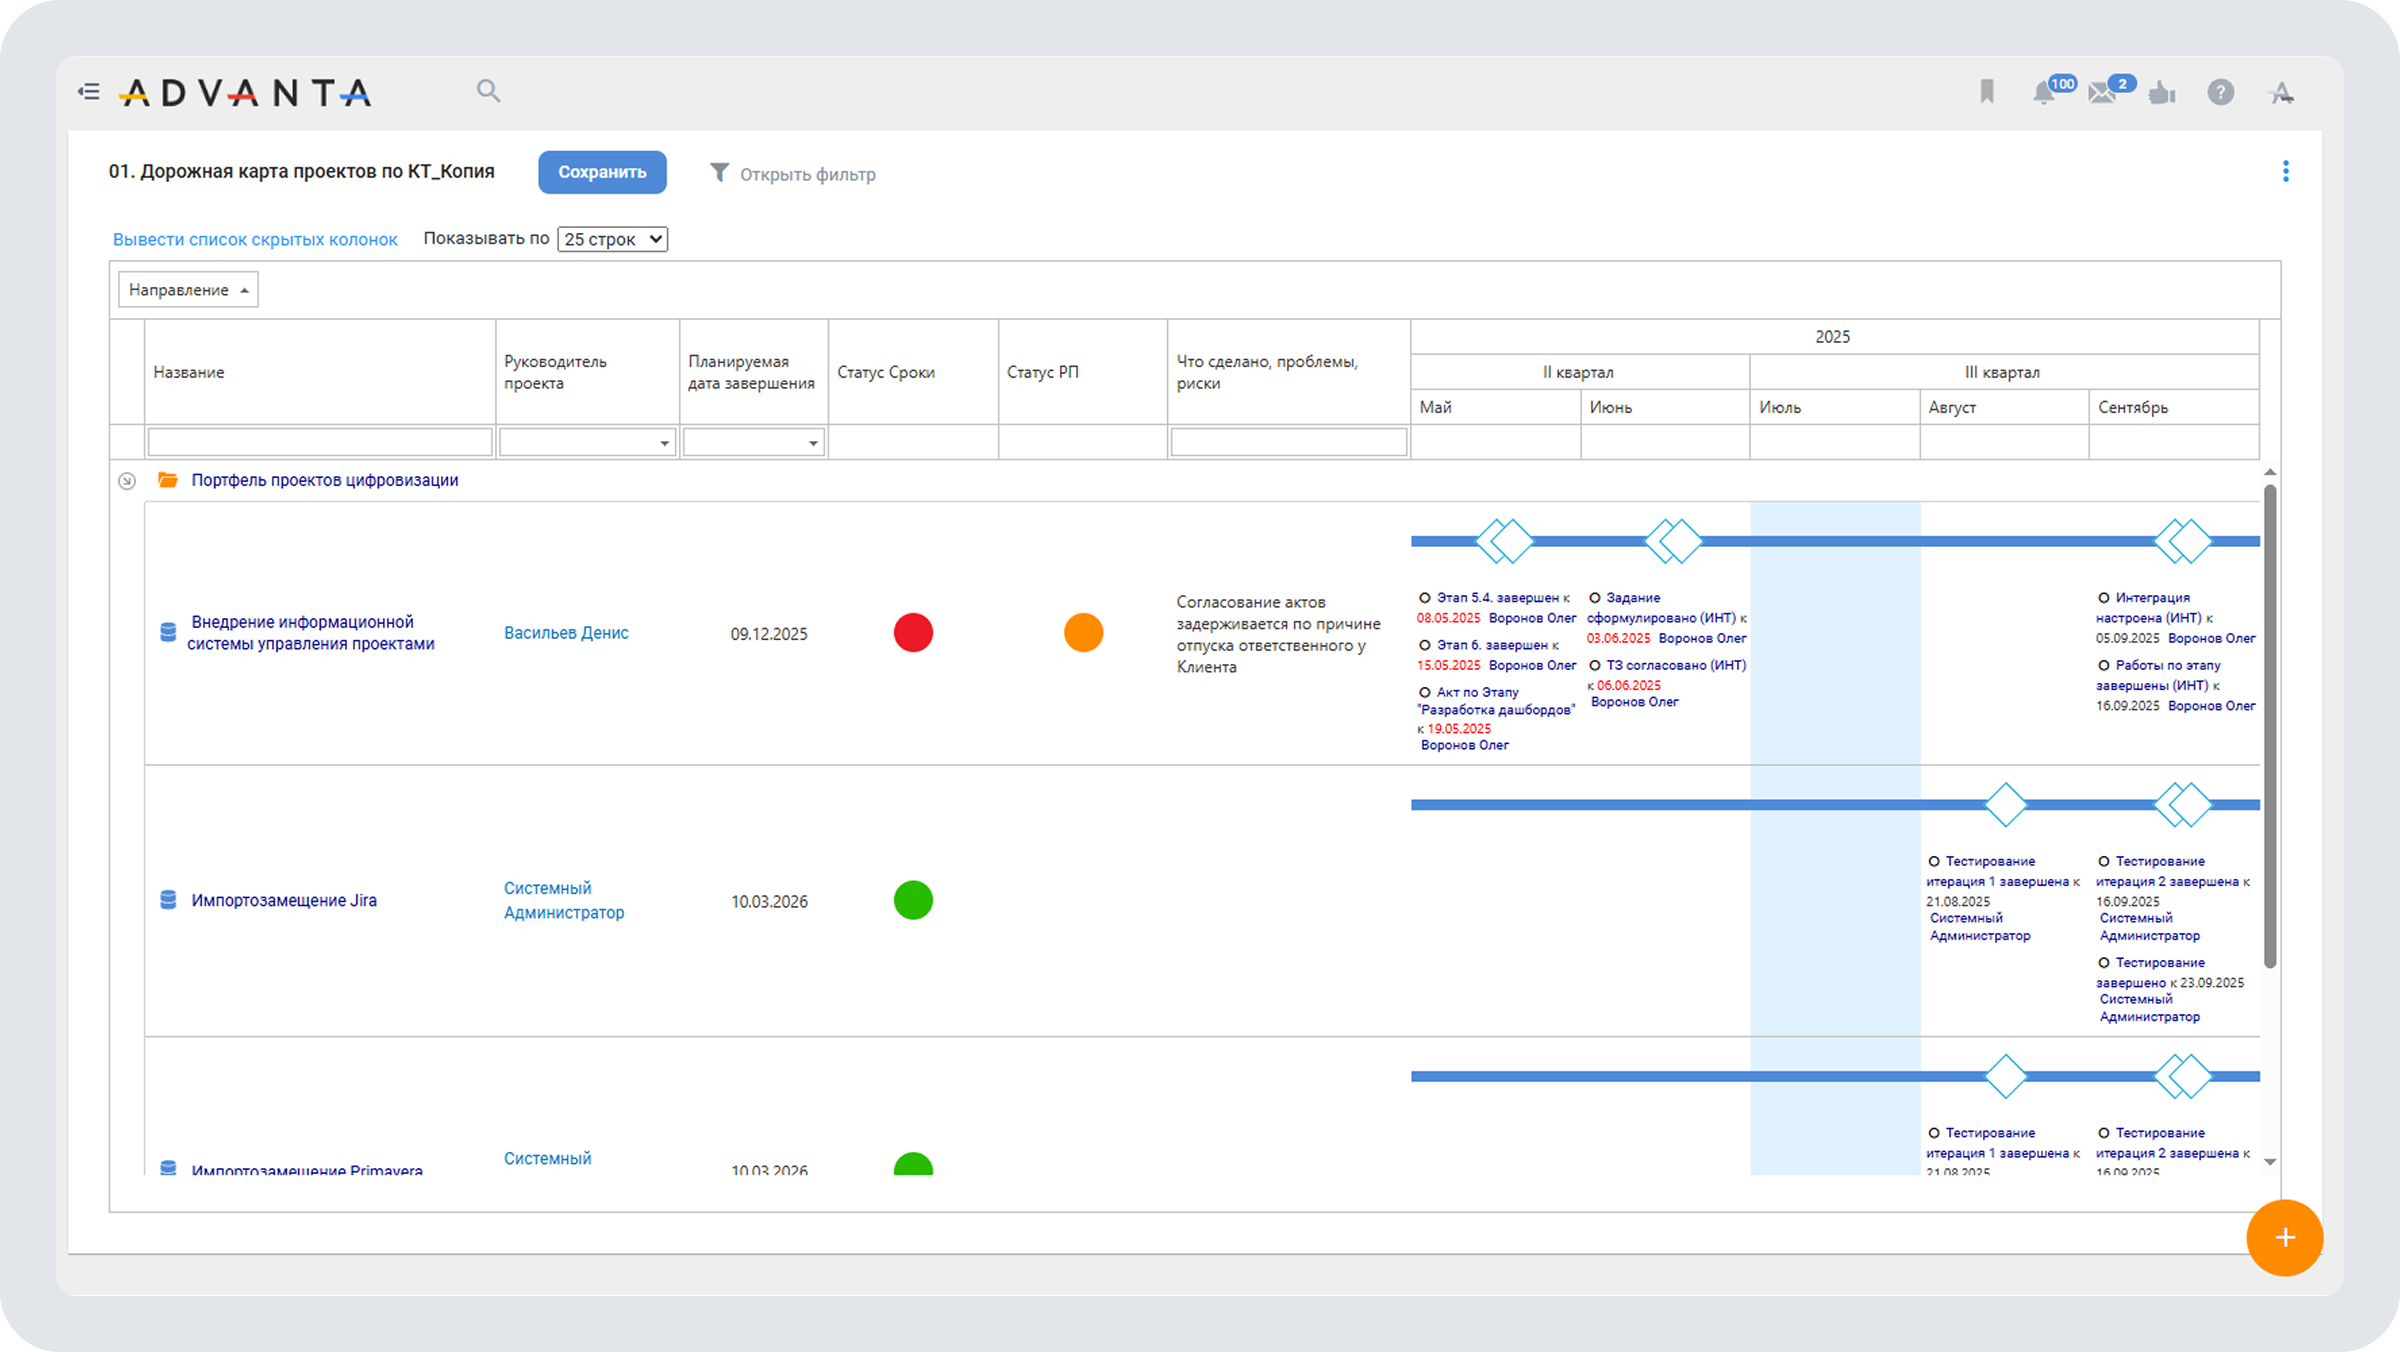The width and height of the screenshot is (2400, 1352).
Task: Click the search magnifier icon
Action: tap(488, 91)
